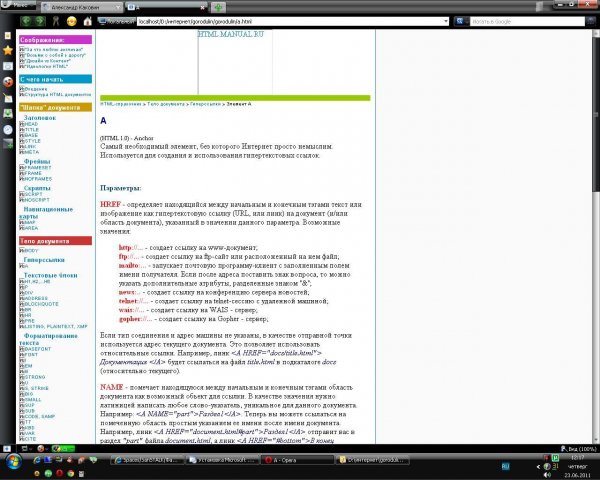This screenshot has height=480, width=600.
Task: Click the taskbar clock showing 23.06.2011
Action: coord(577,467)
